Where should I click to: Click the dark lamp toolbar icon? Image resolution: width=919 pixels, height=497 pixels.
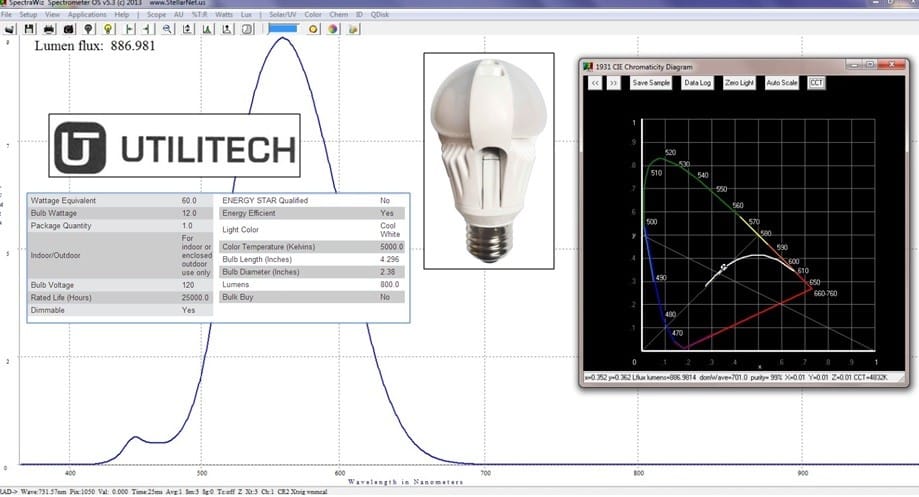pos(89,29)
